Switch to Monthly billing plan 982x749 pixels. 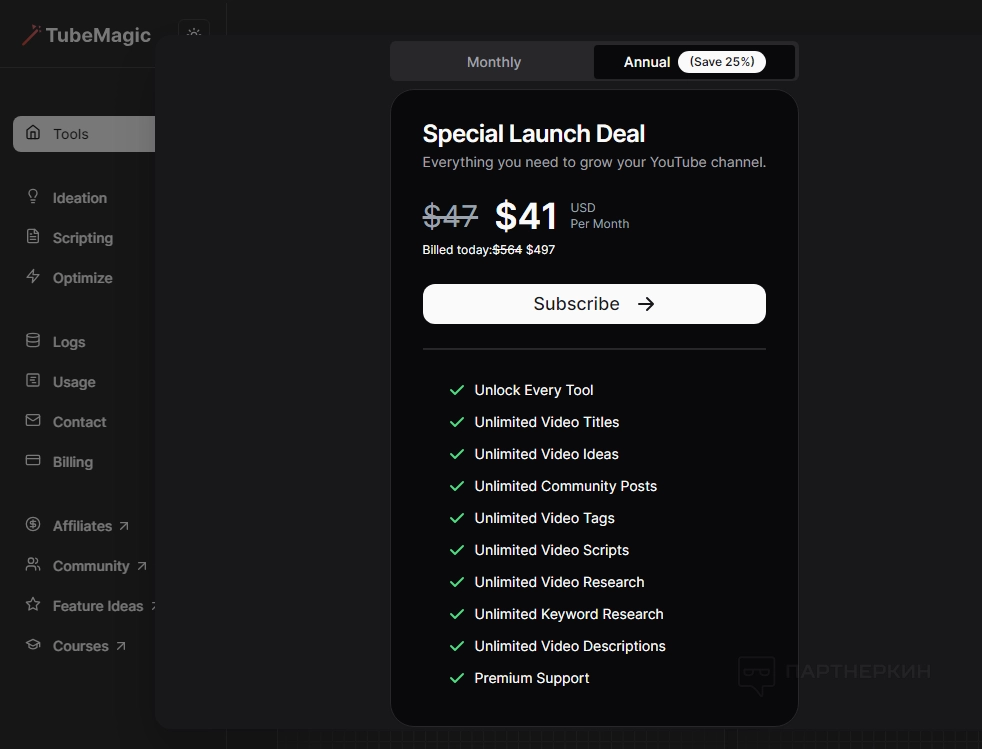(493, 62)
